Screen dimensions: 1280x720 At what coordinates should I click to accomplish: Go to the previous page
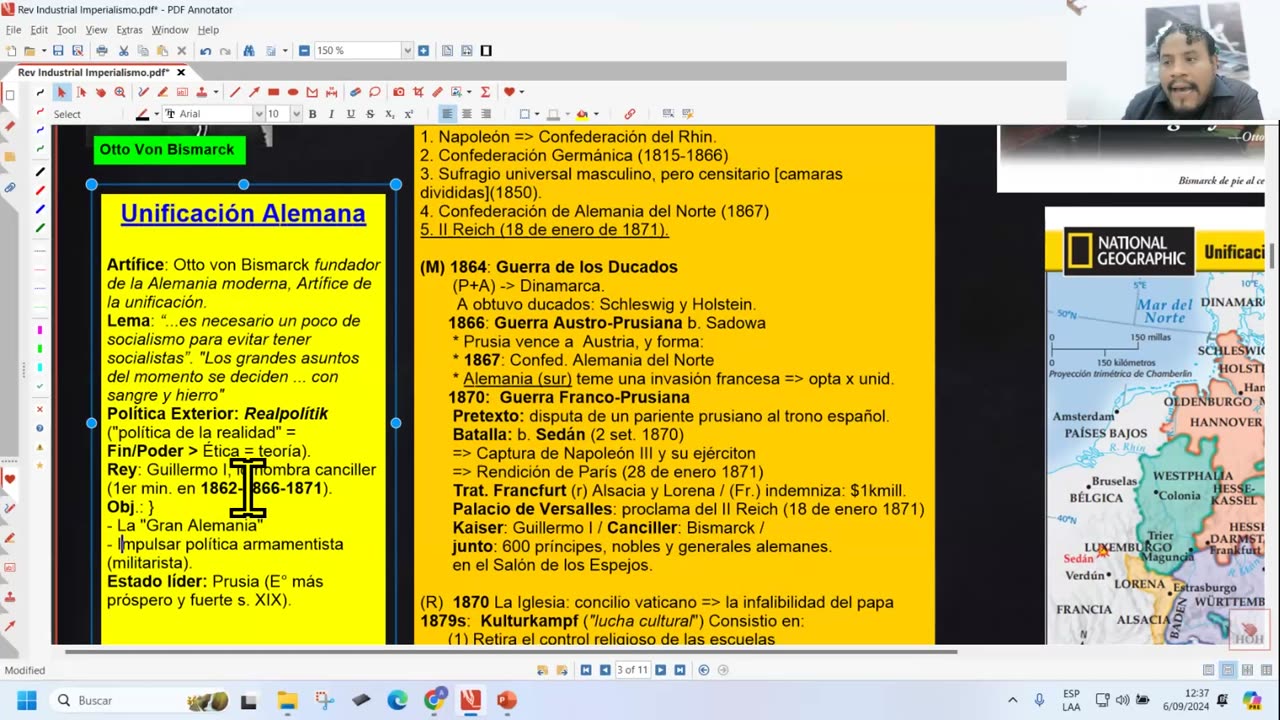[x=604, y=670]
